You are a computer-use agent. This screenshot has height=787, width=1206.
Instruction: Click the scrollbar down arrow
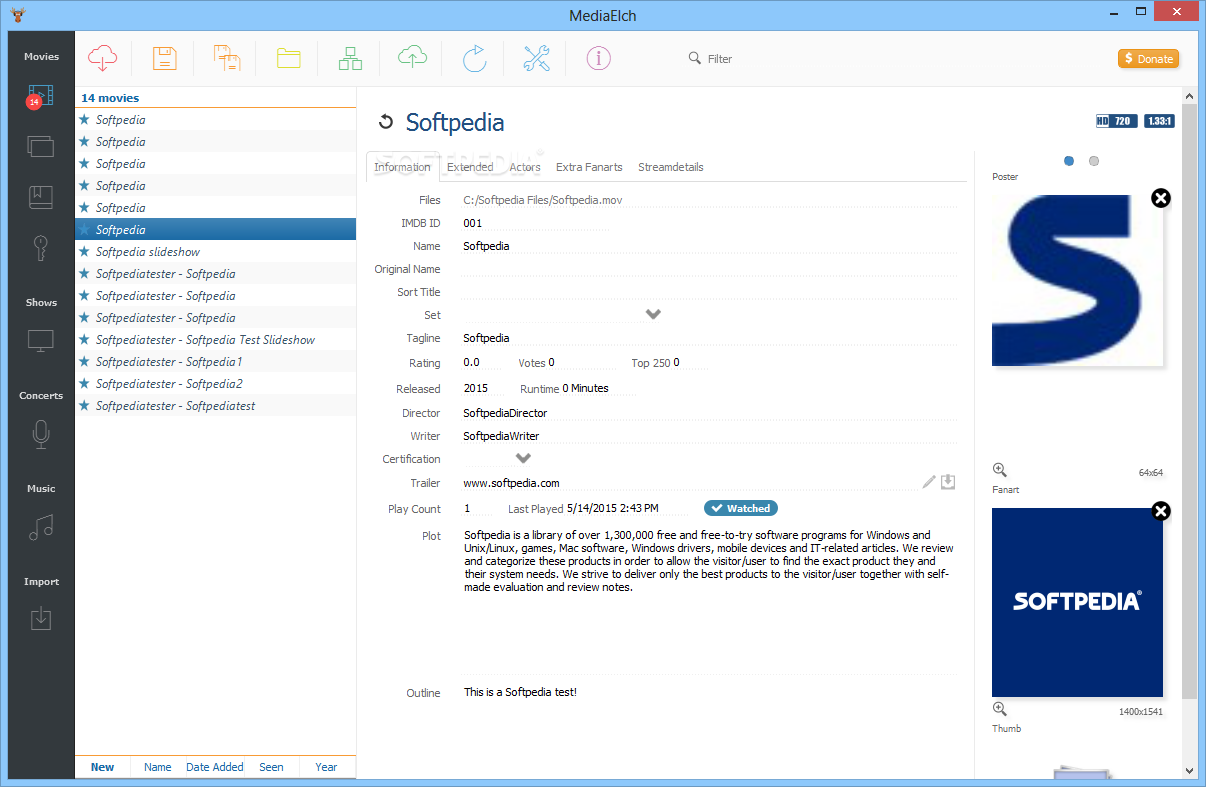click(1189, 770)
